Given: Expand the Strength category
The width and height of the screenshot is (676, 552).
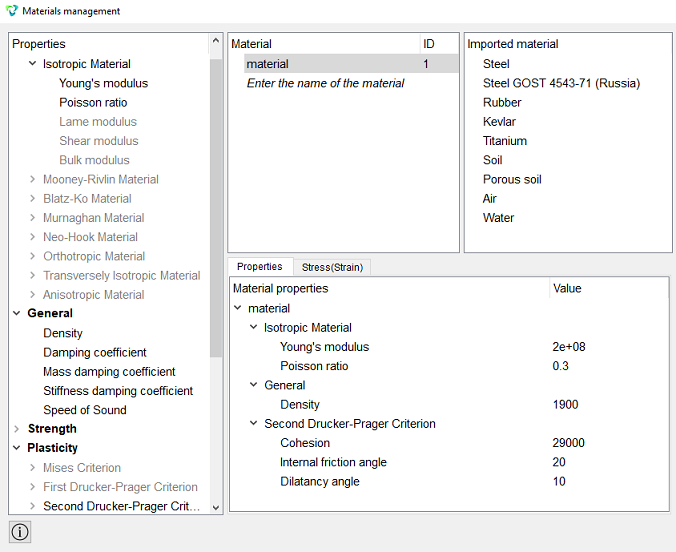Looking at the screenshot, I should 16,429.
